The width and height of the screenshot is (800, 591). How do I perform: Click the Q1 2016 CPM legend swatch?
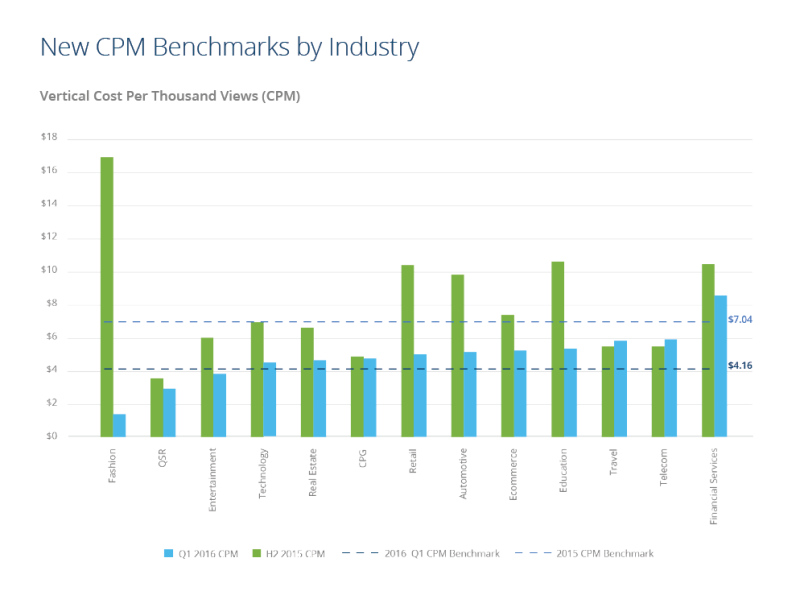point(168,553)
